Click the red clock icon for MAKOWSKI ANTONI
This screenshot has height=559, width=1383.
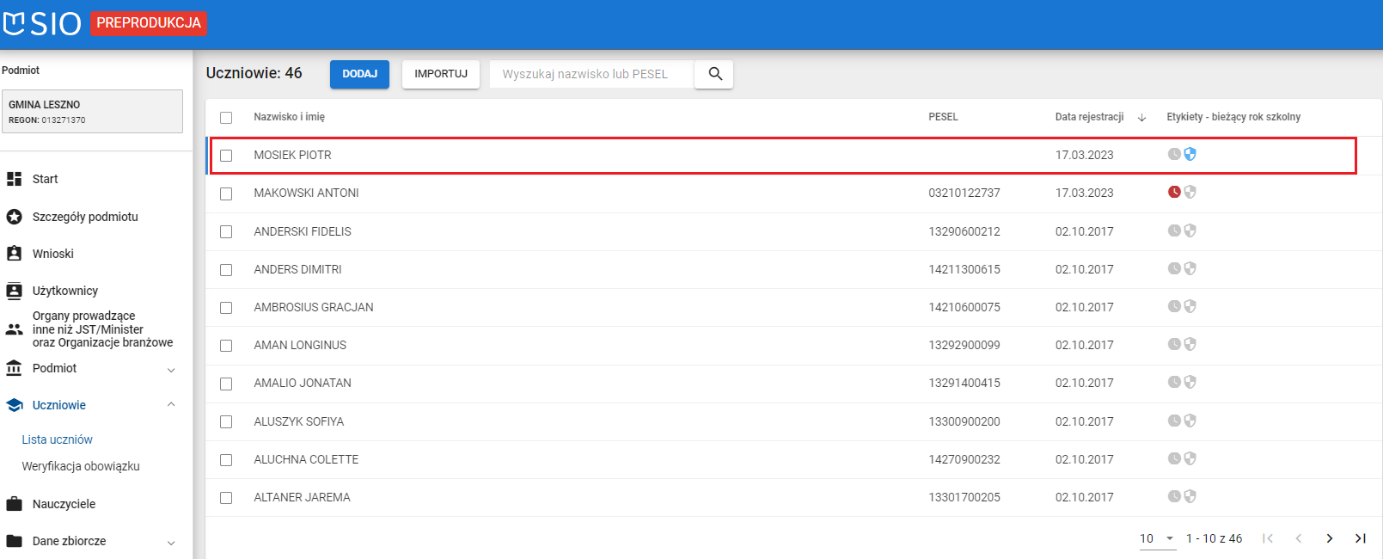point(1175,192)
